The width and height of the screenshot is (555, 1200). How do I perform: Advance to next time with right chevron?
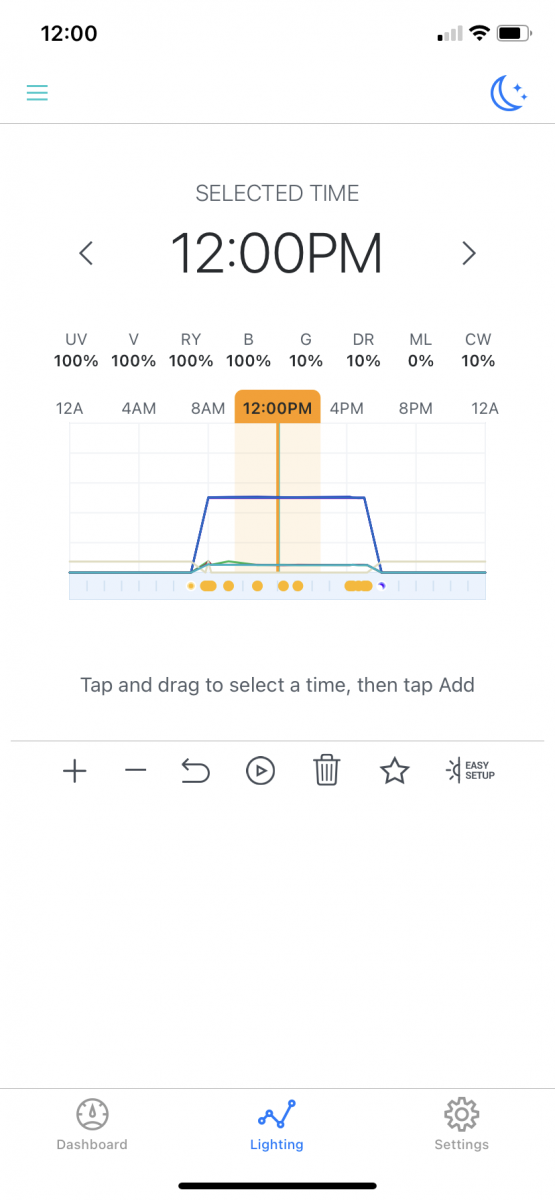(x=469, y=253)
